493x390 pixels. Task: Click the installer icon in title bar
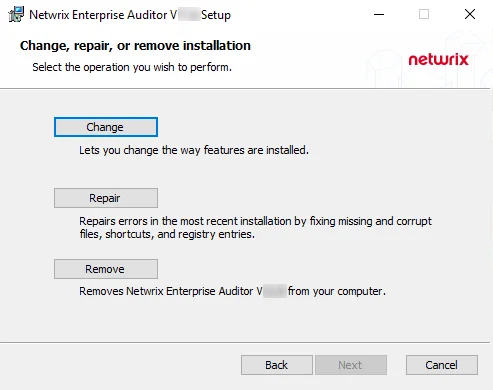pyautogui.click(x=16, y=15)
